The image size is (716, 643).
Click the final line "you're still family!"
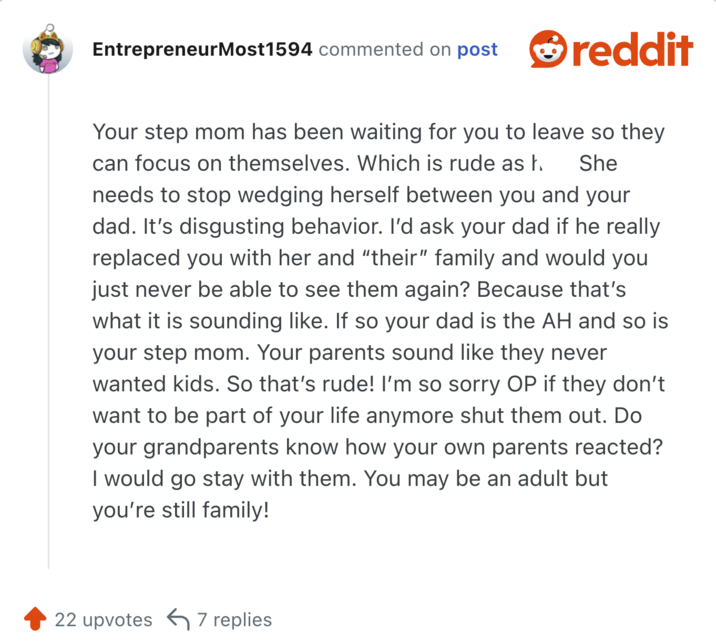click(181, 510)
